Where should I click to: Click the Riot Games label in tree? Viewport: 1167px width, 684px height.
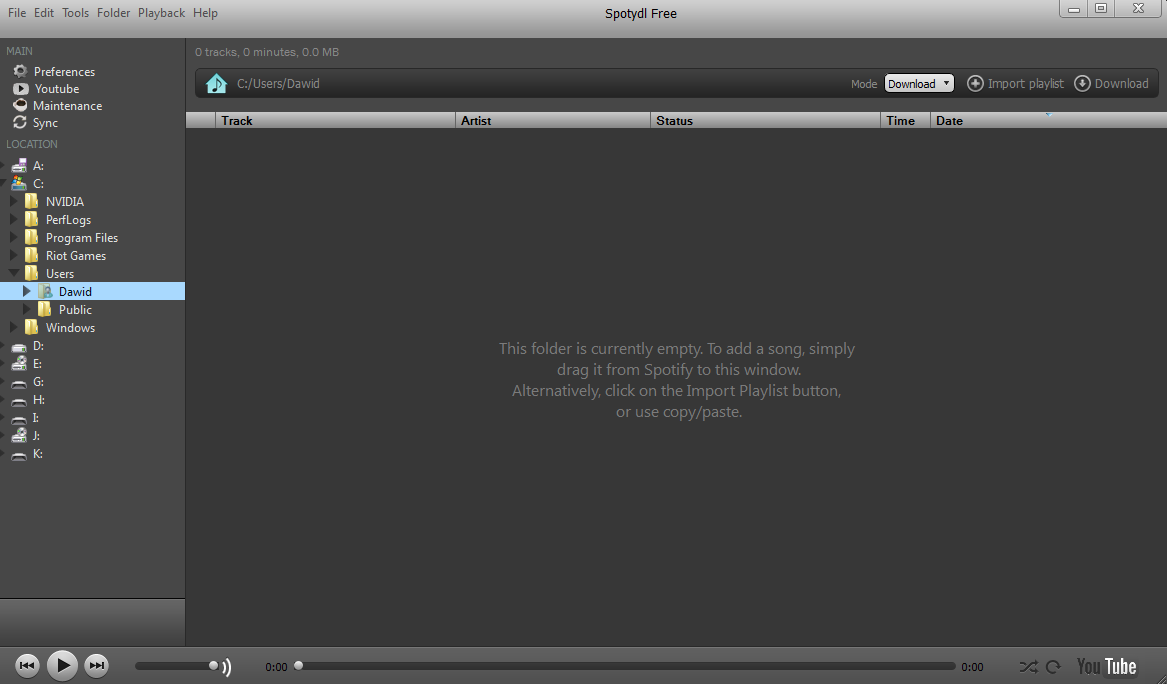coord(76,255)
